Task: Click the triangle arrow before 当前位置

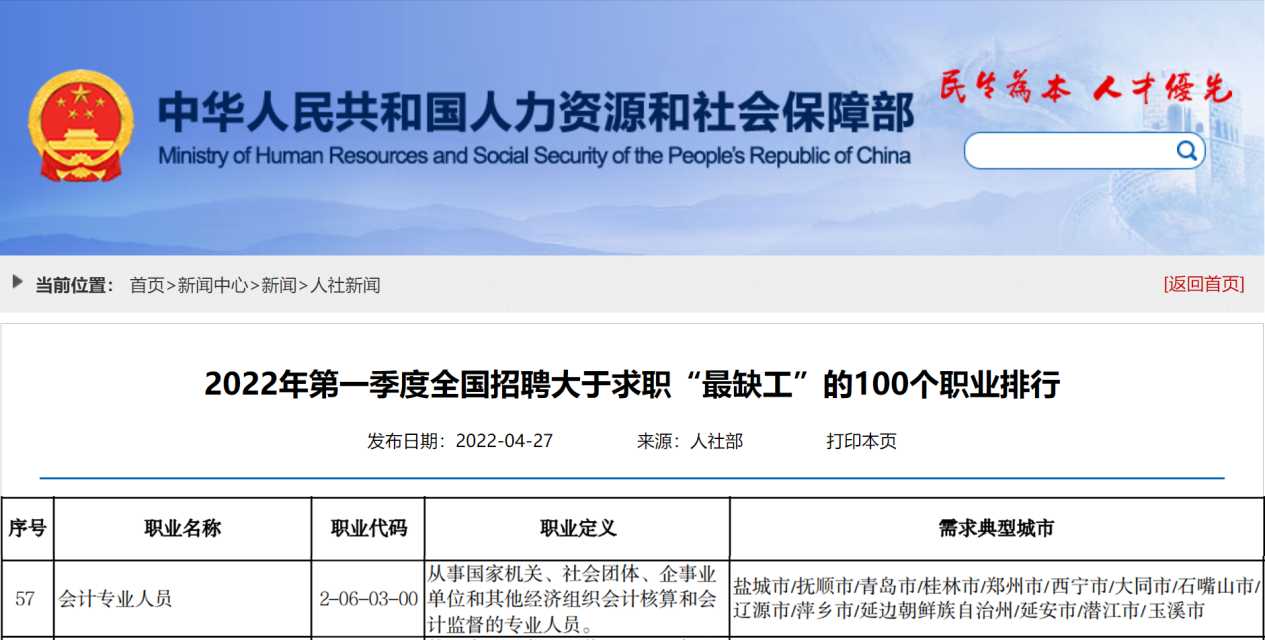Action: (x=18, y=283)
